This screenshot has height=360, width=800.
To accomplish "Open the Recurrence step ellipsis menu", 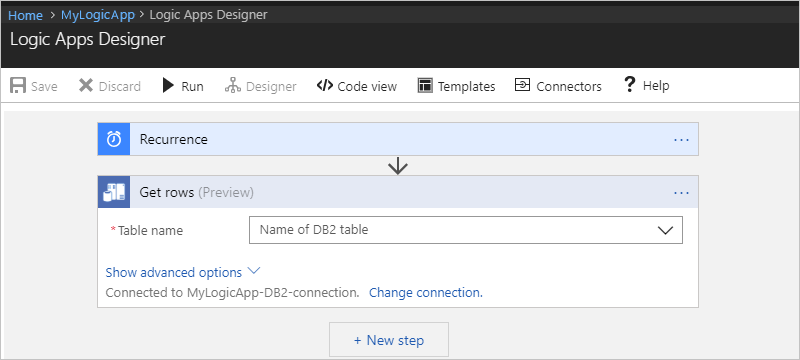I will coord(682,140).
